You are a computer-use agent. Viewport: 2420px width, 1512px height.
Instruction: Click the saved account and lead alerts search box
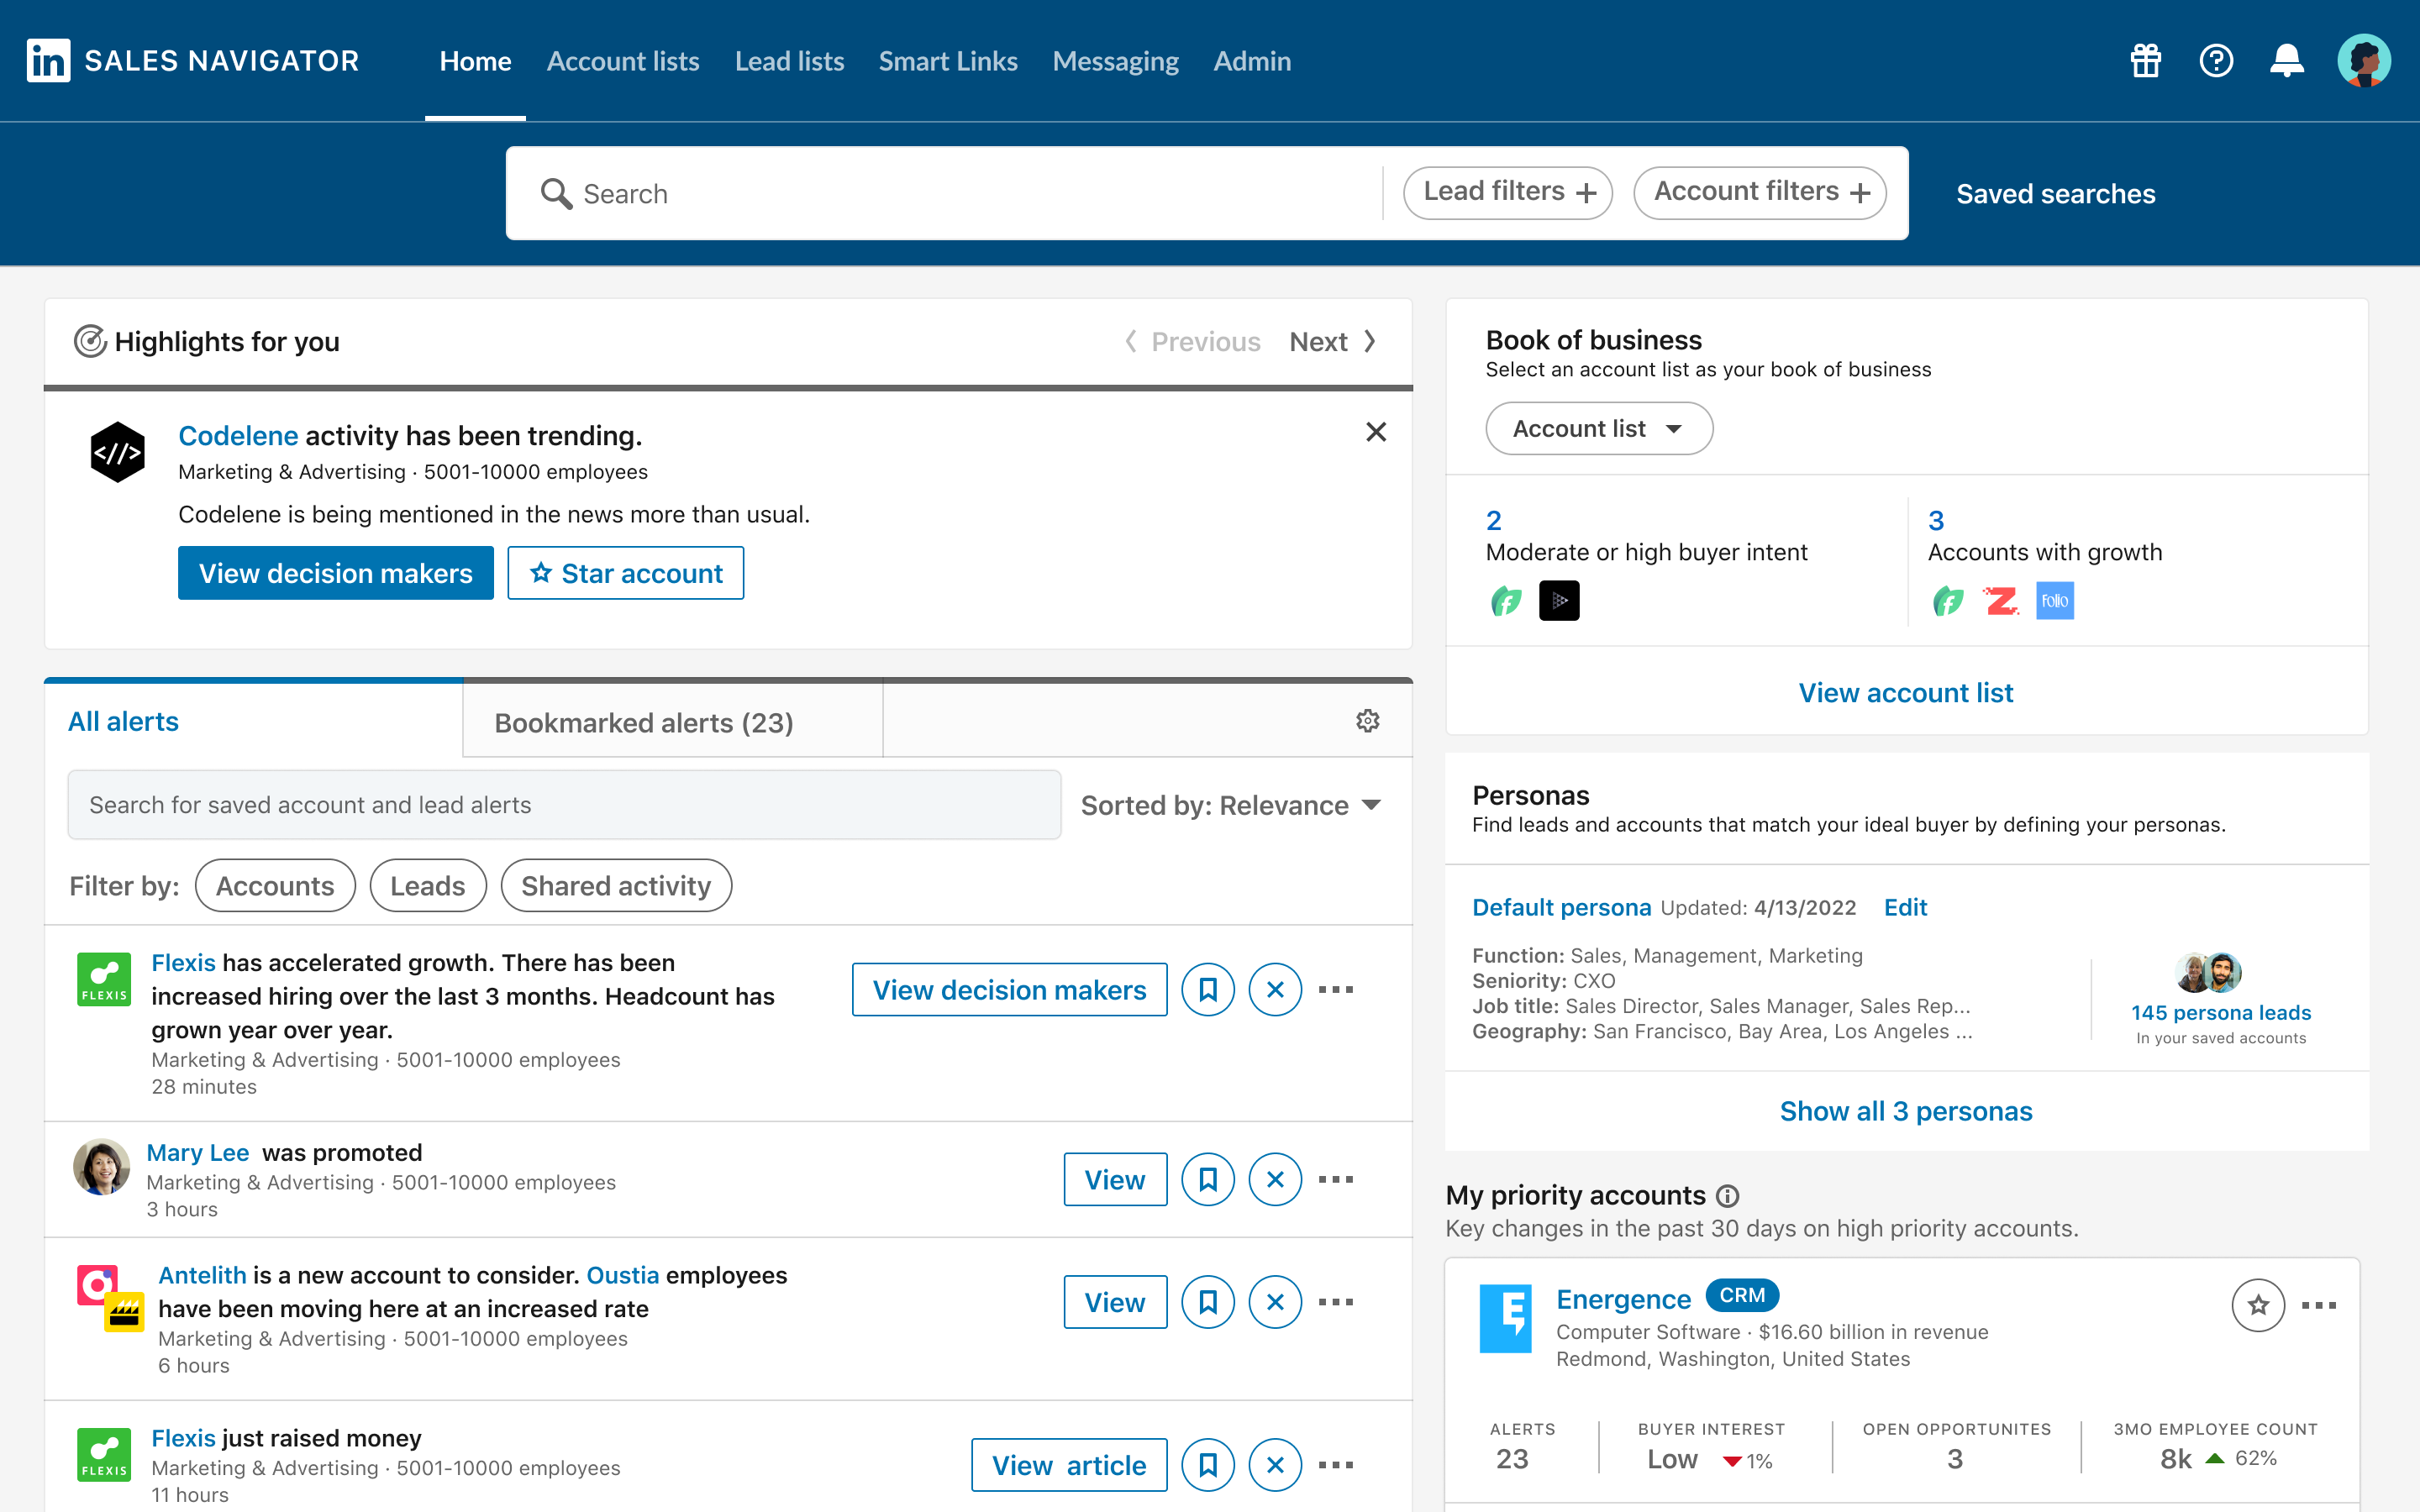tap(564, 805)
